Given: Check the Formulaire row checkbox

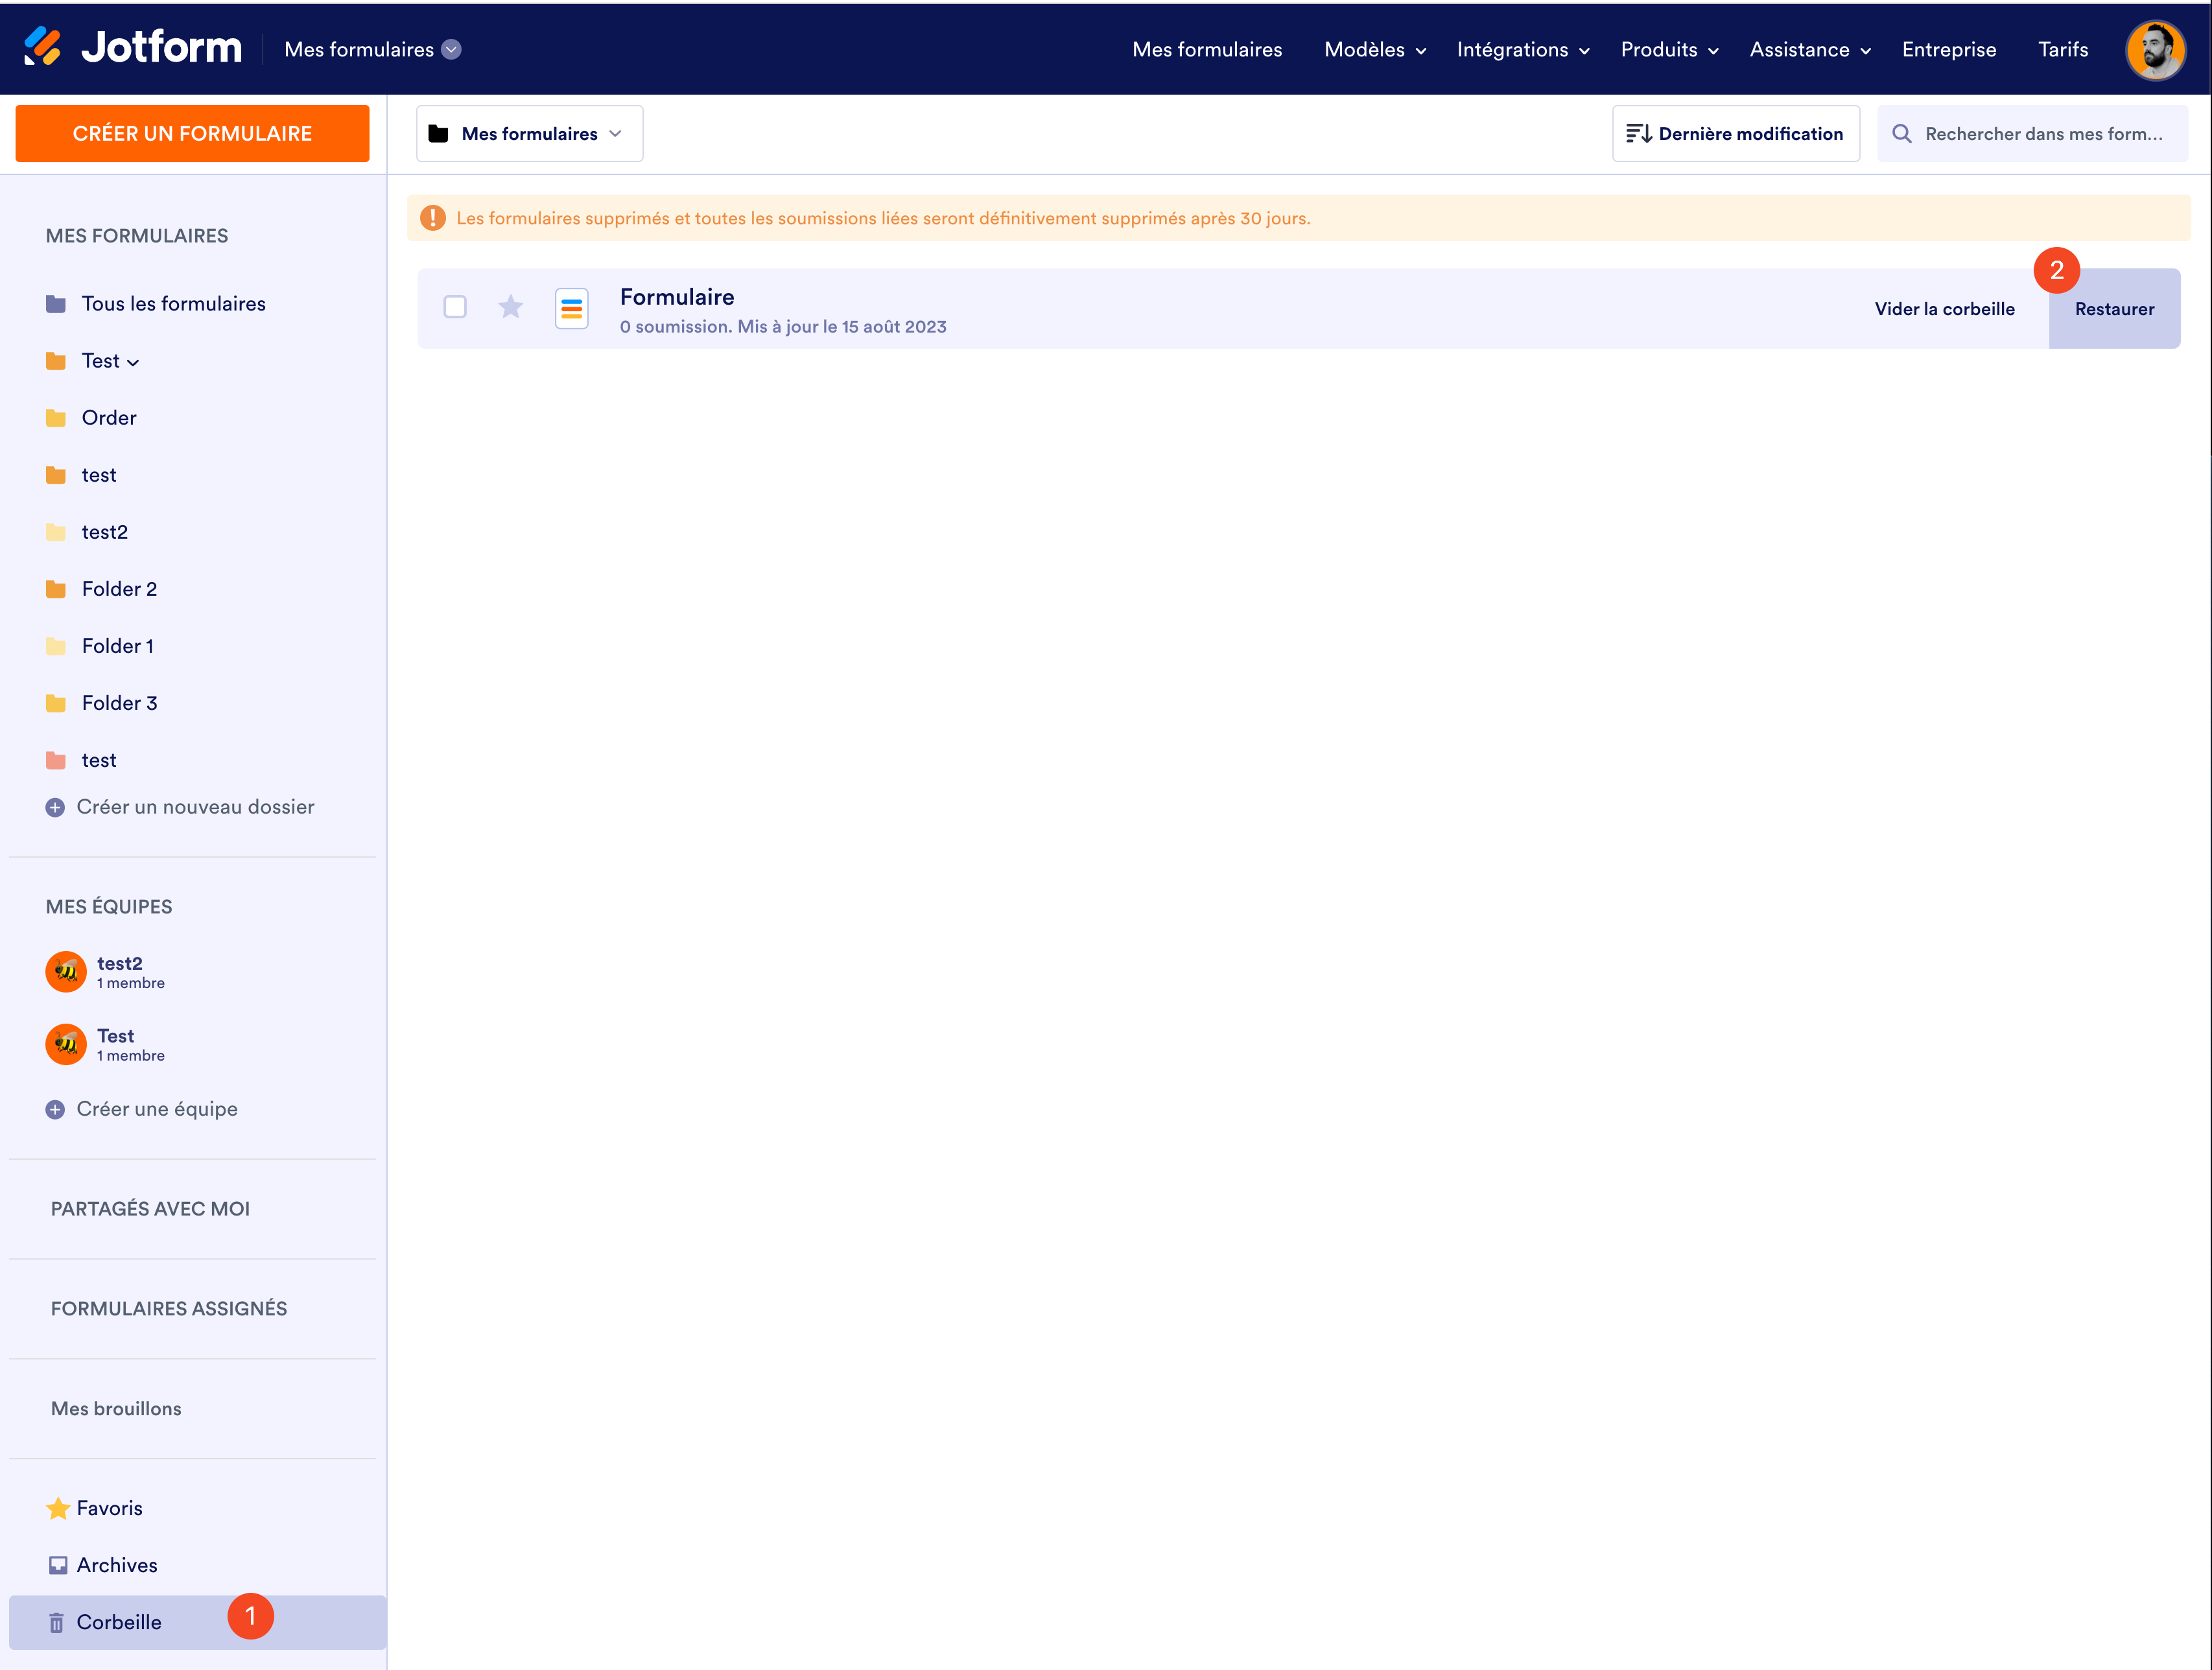Looking at the screenshot, I should pyautogui.click(x=455, y=307).
